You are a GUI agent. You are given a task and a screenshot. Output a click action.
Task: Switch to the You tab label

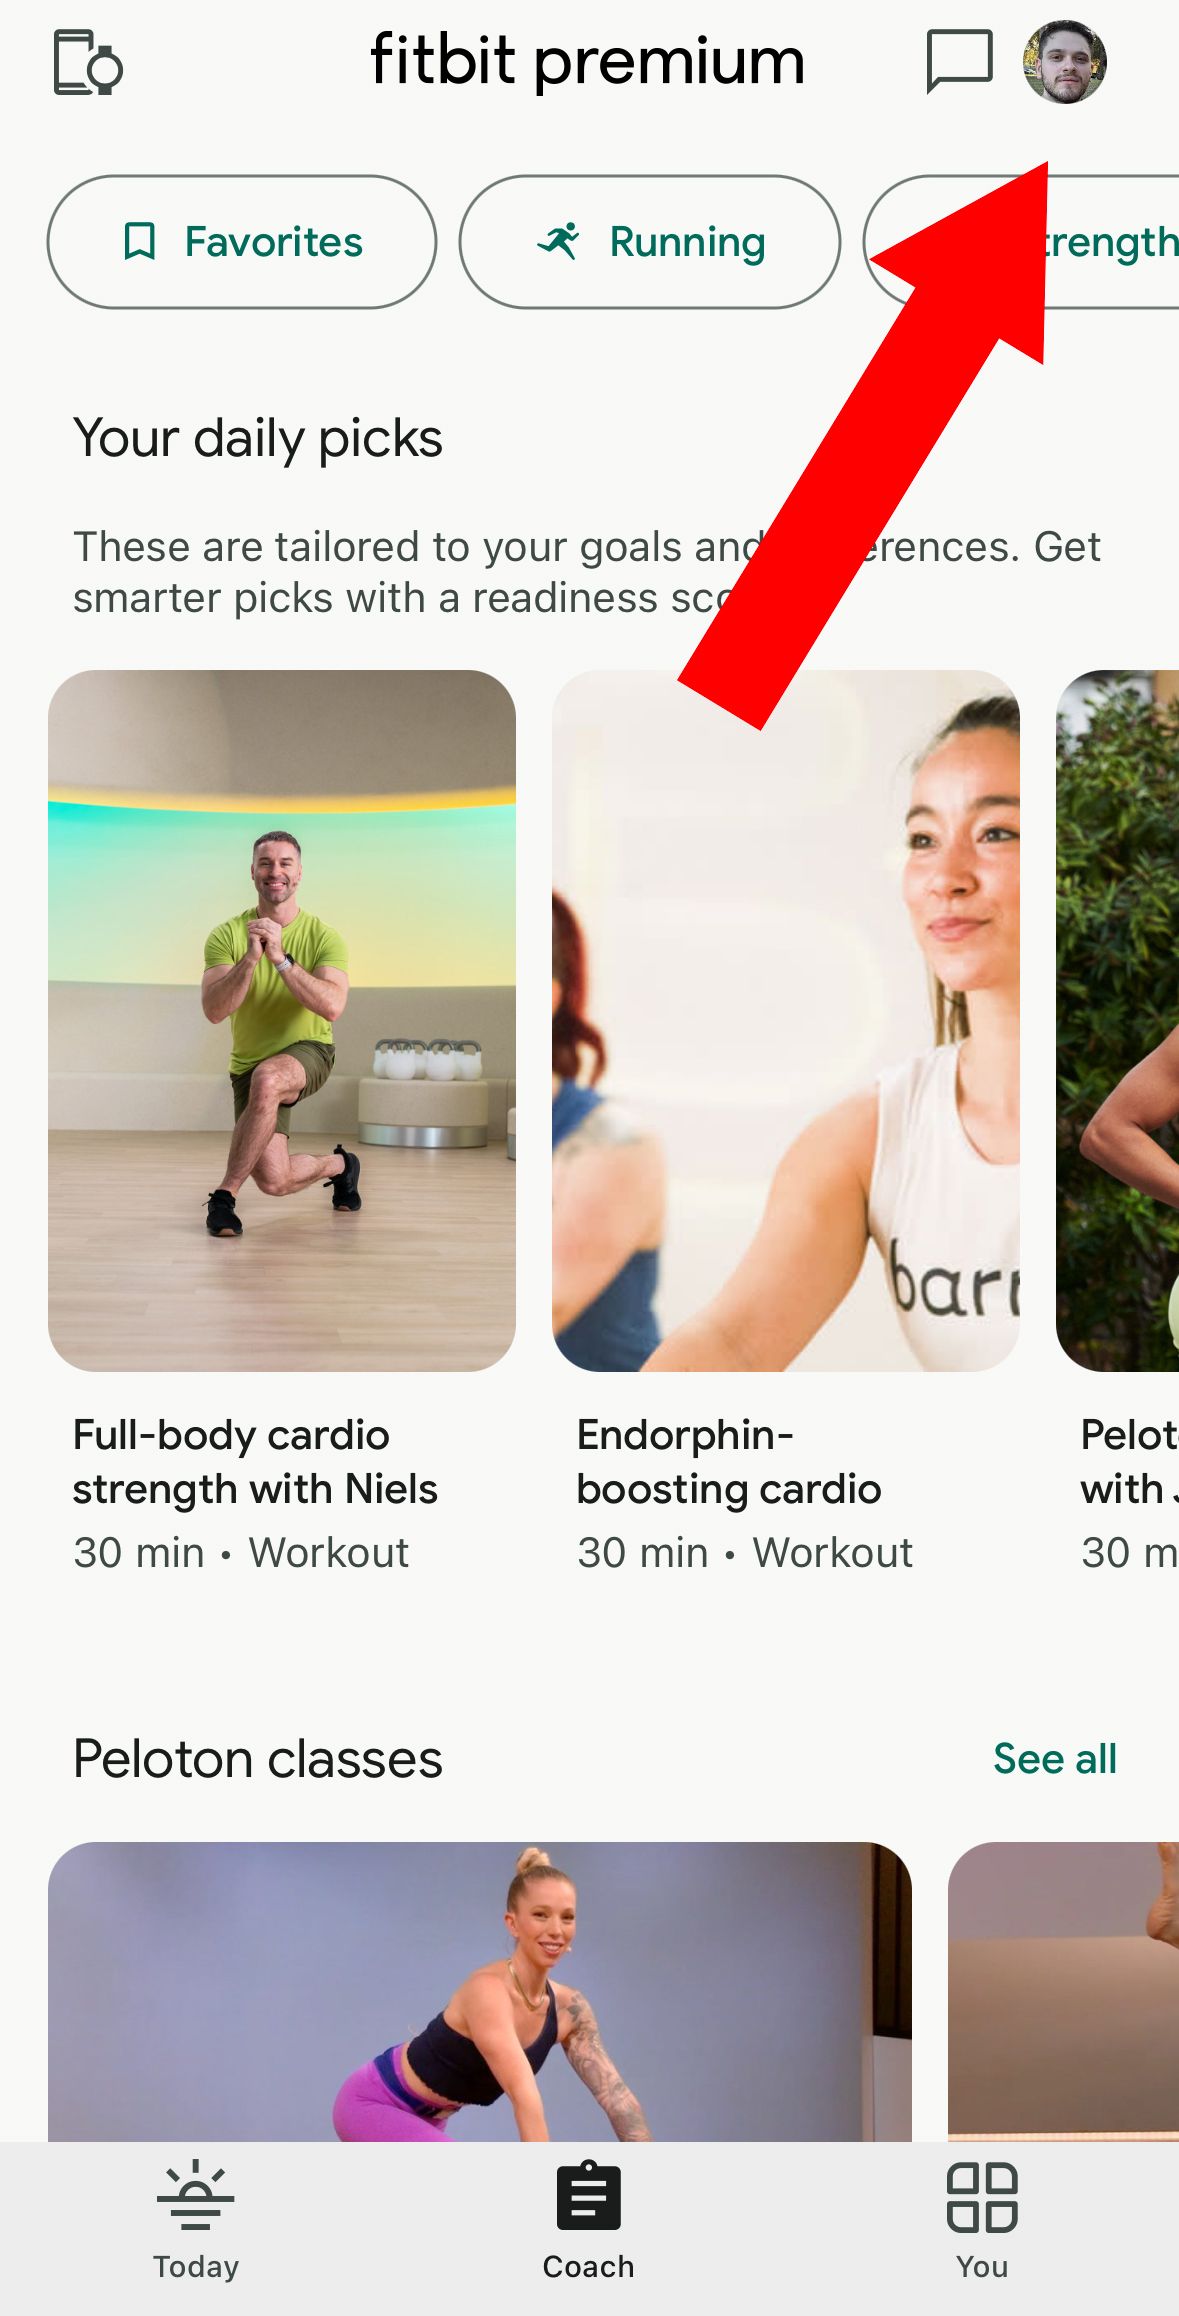click(x=982, y=2266)
